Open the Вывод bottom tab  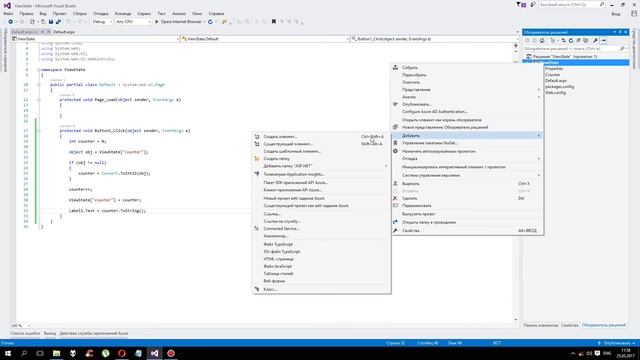pos(50,333)
